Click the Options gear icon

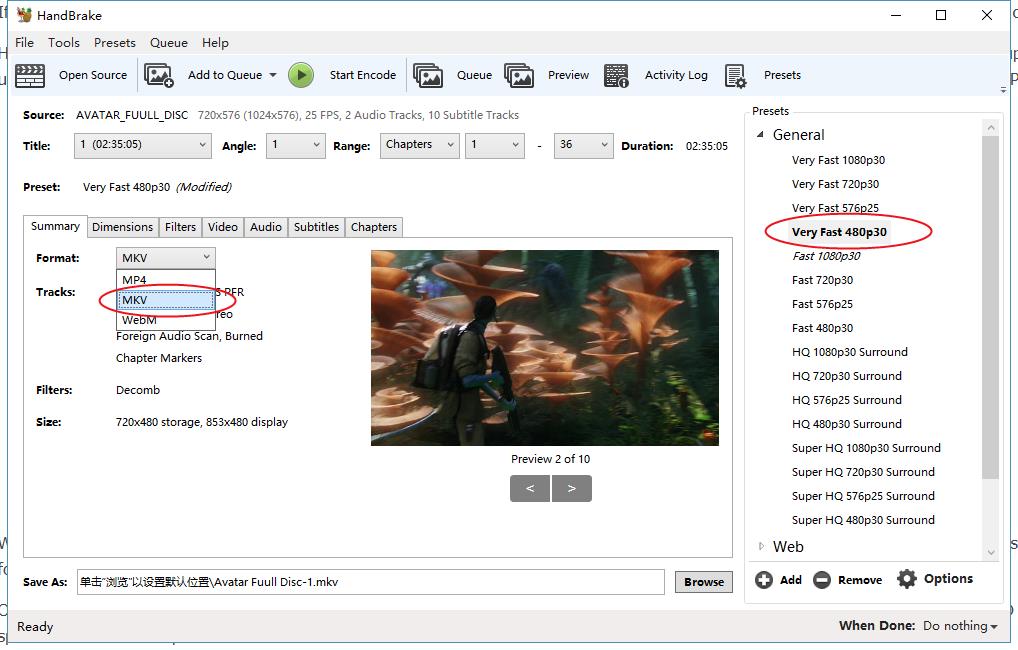point(907,579)
